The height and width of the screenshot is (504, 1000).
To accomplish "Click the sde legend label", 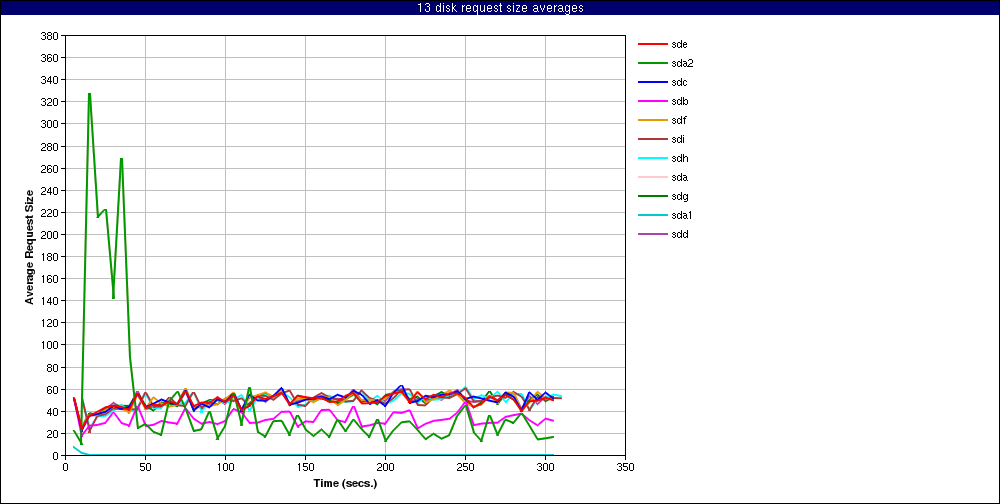I will tap(679, 45).
